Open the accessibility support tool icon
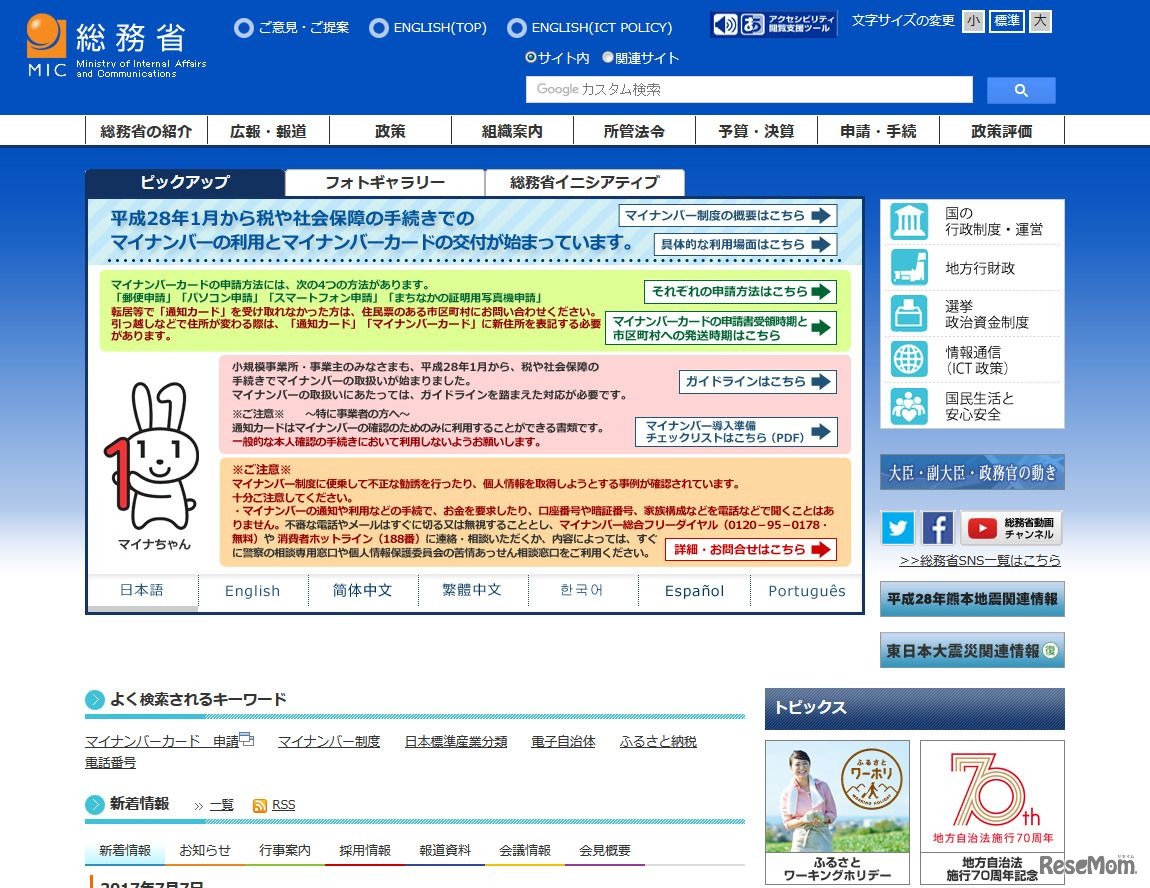 [773, 25]
